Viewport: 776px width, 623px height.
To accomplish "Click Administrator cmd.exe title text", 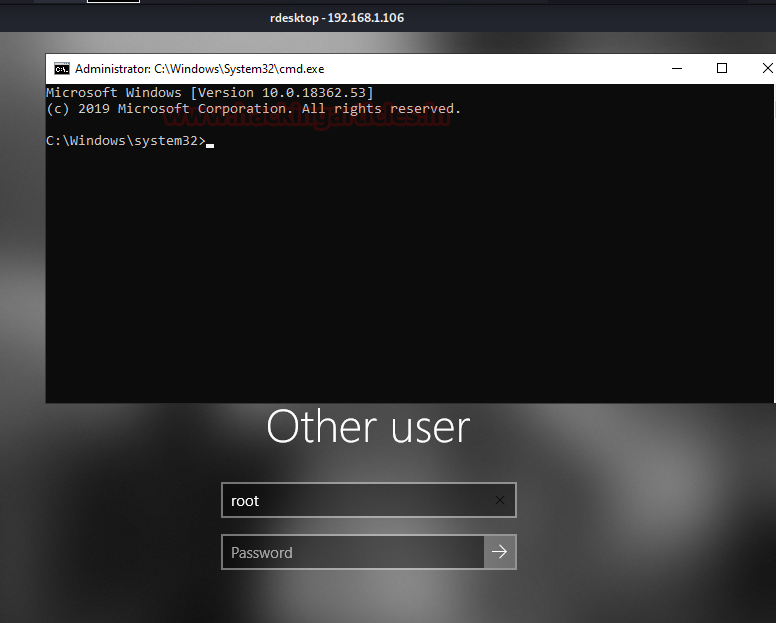I will coord(199,69).
